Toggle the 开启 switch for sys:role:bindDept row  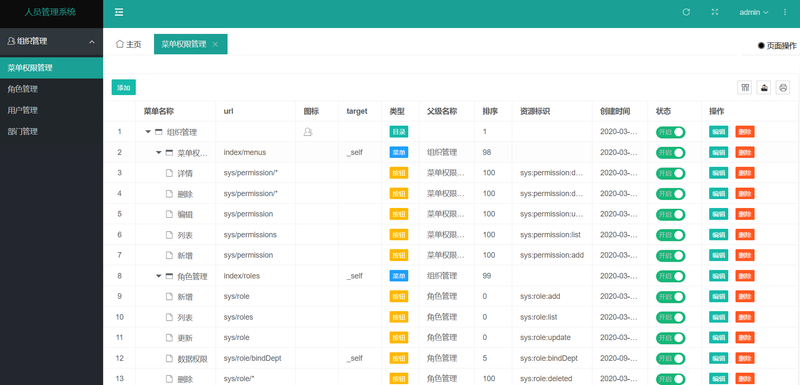click(670, 358)
